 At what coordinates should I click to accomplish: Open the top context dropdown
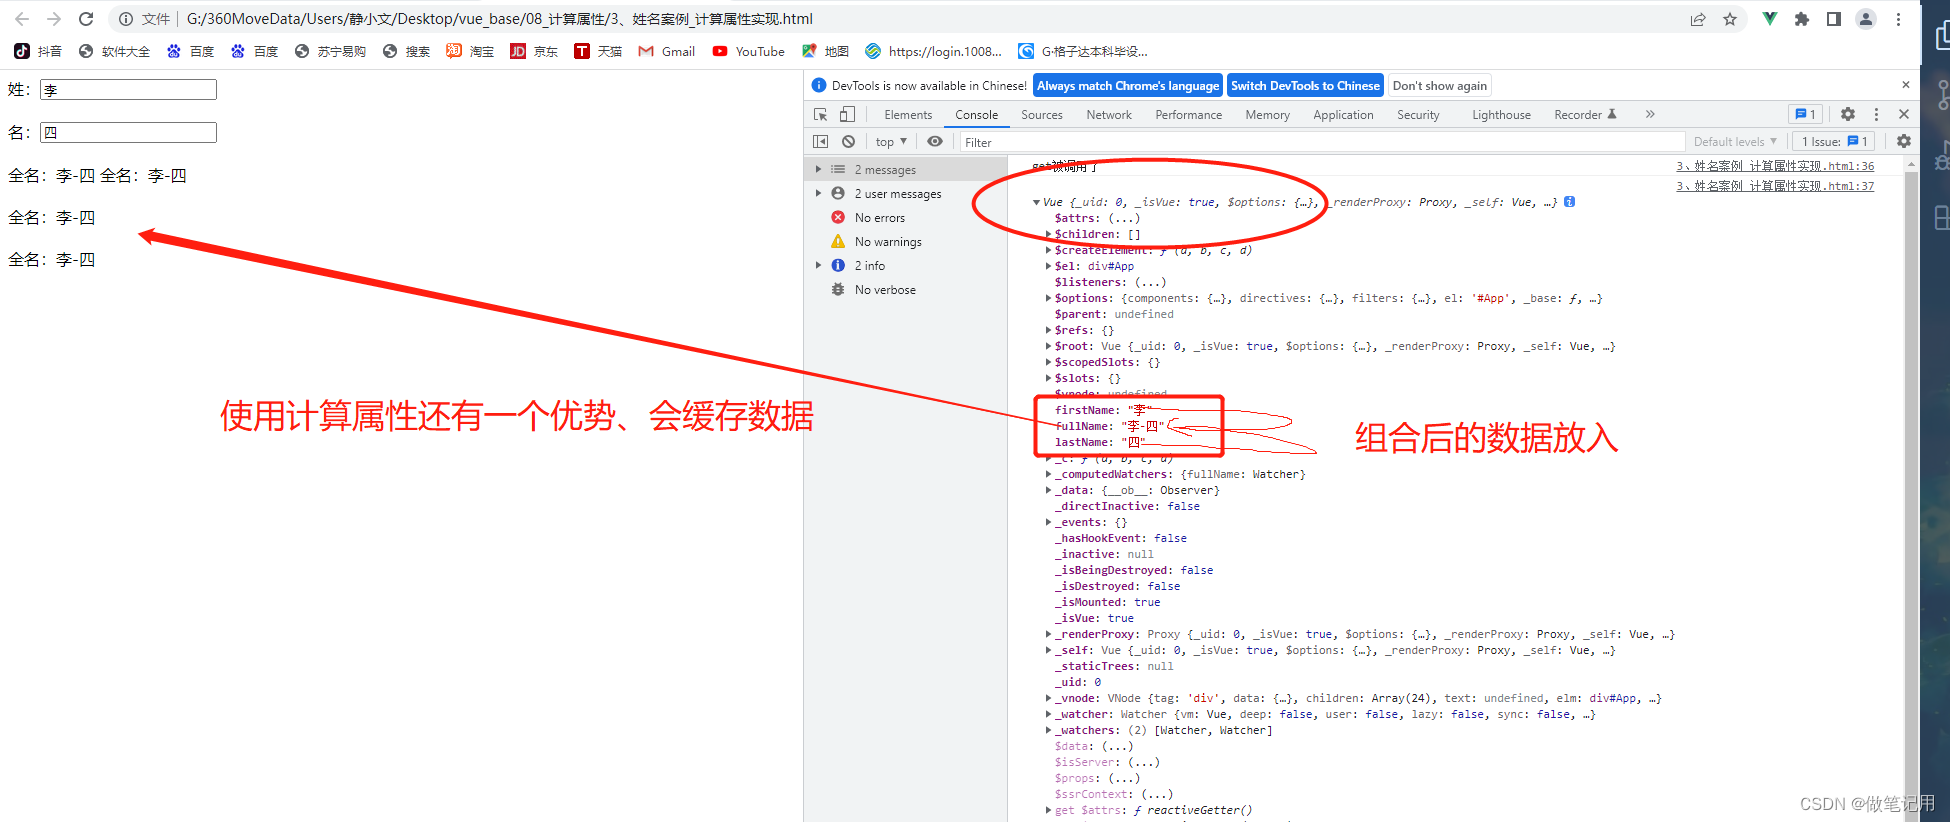tap(891, 141)
